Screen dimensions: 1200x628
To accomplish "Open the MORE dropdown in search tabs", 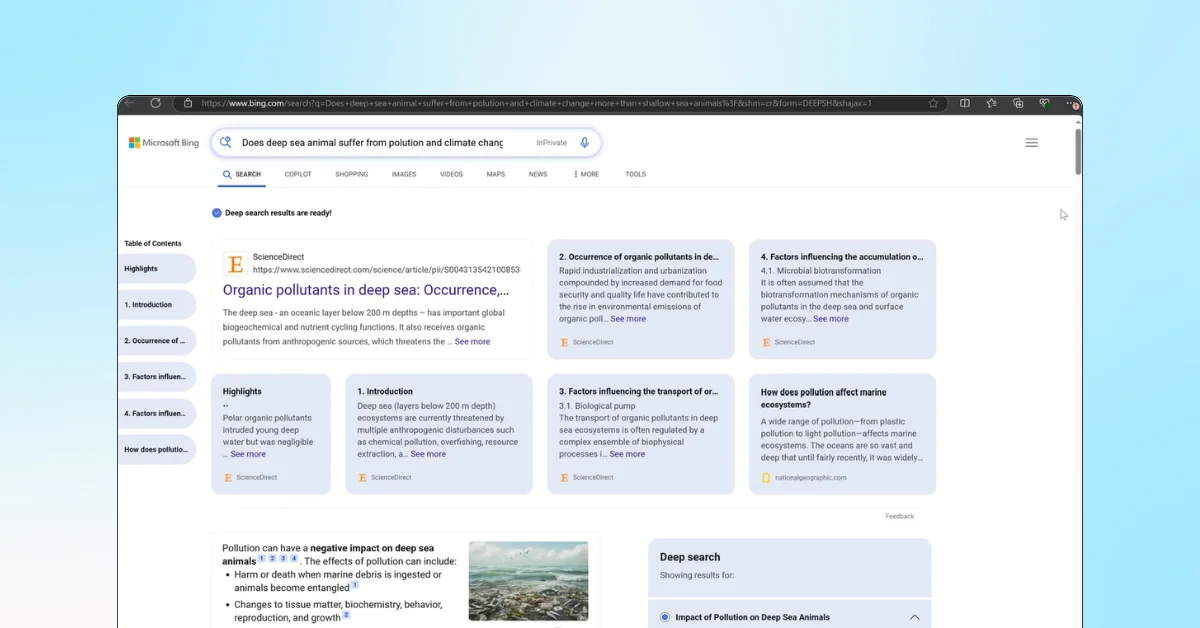I will [x=587, y=174].
